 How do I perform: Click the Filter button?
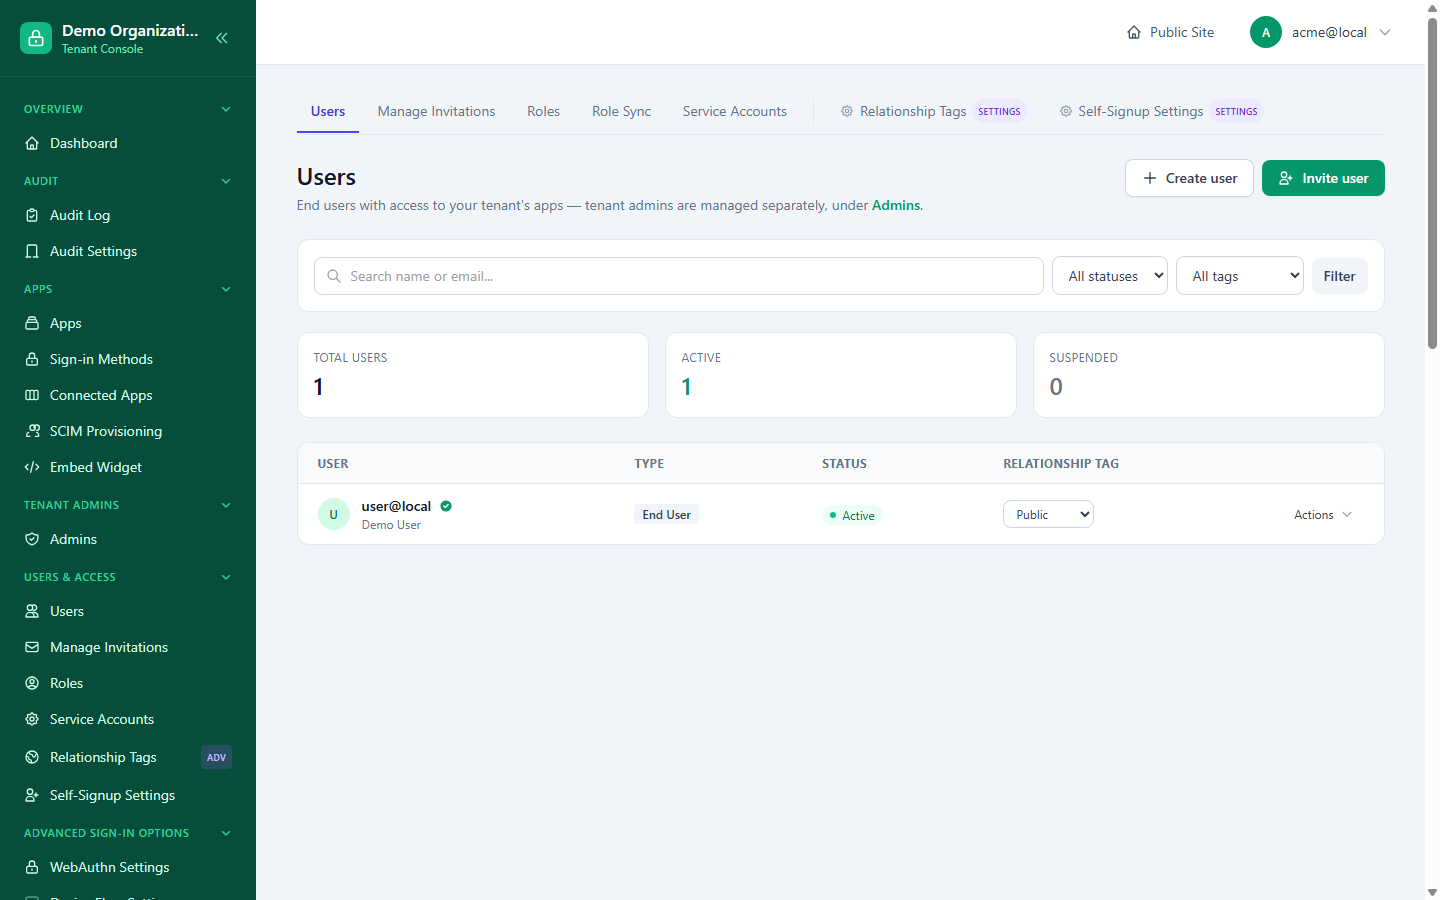pyautogui.click(x=1340, y=276)
